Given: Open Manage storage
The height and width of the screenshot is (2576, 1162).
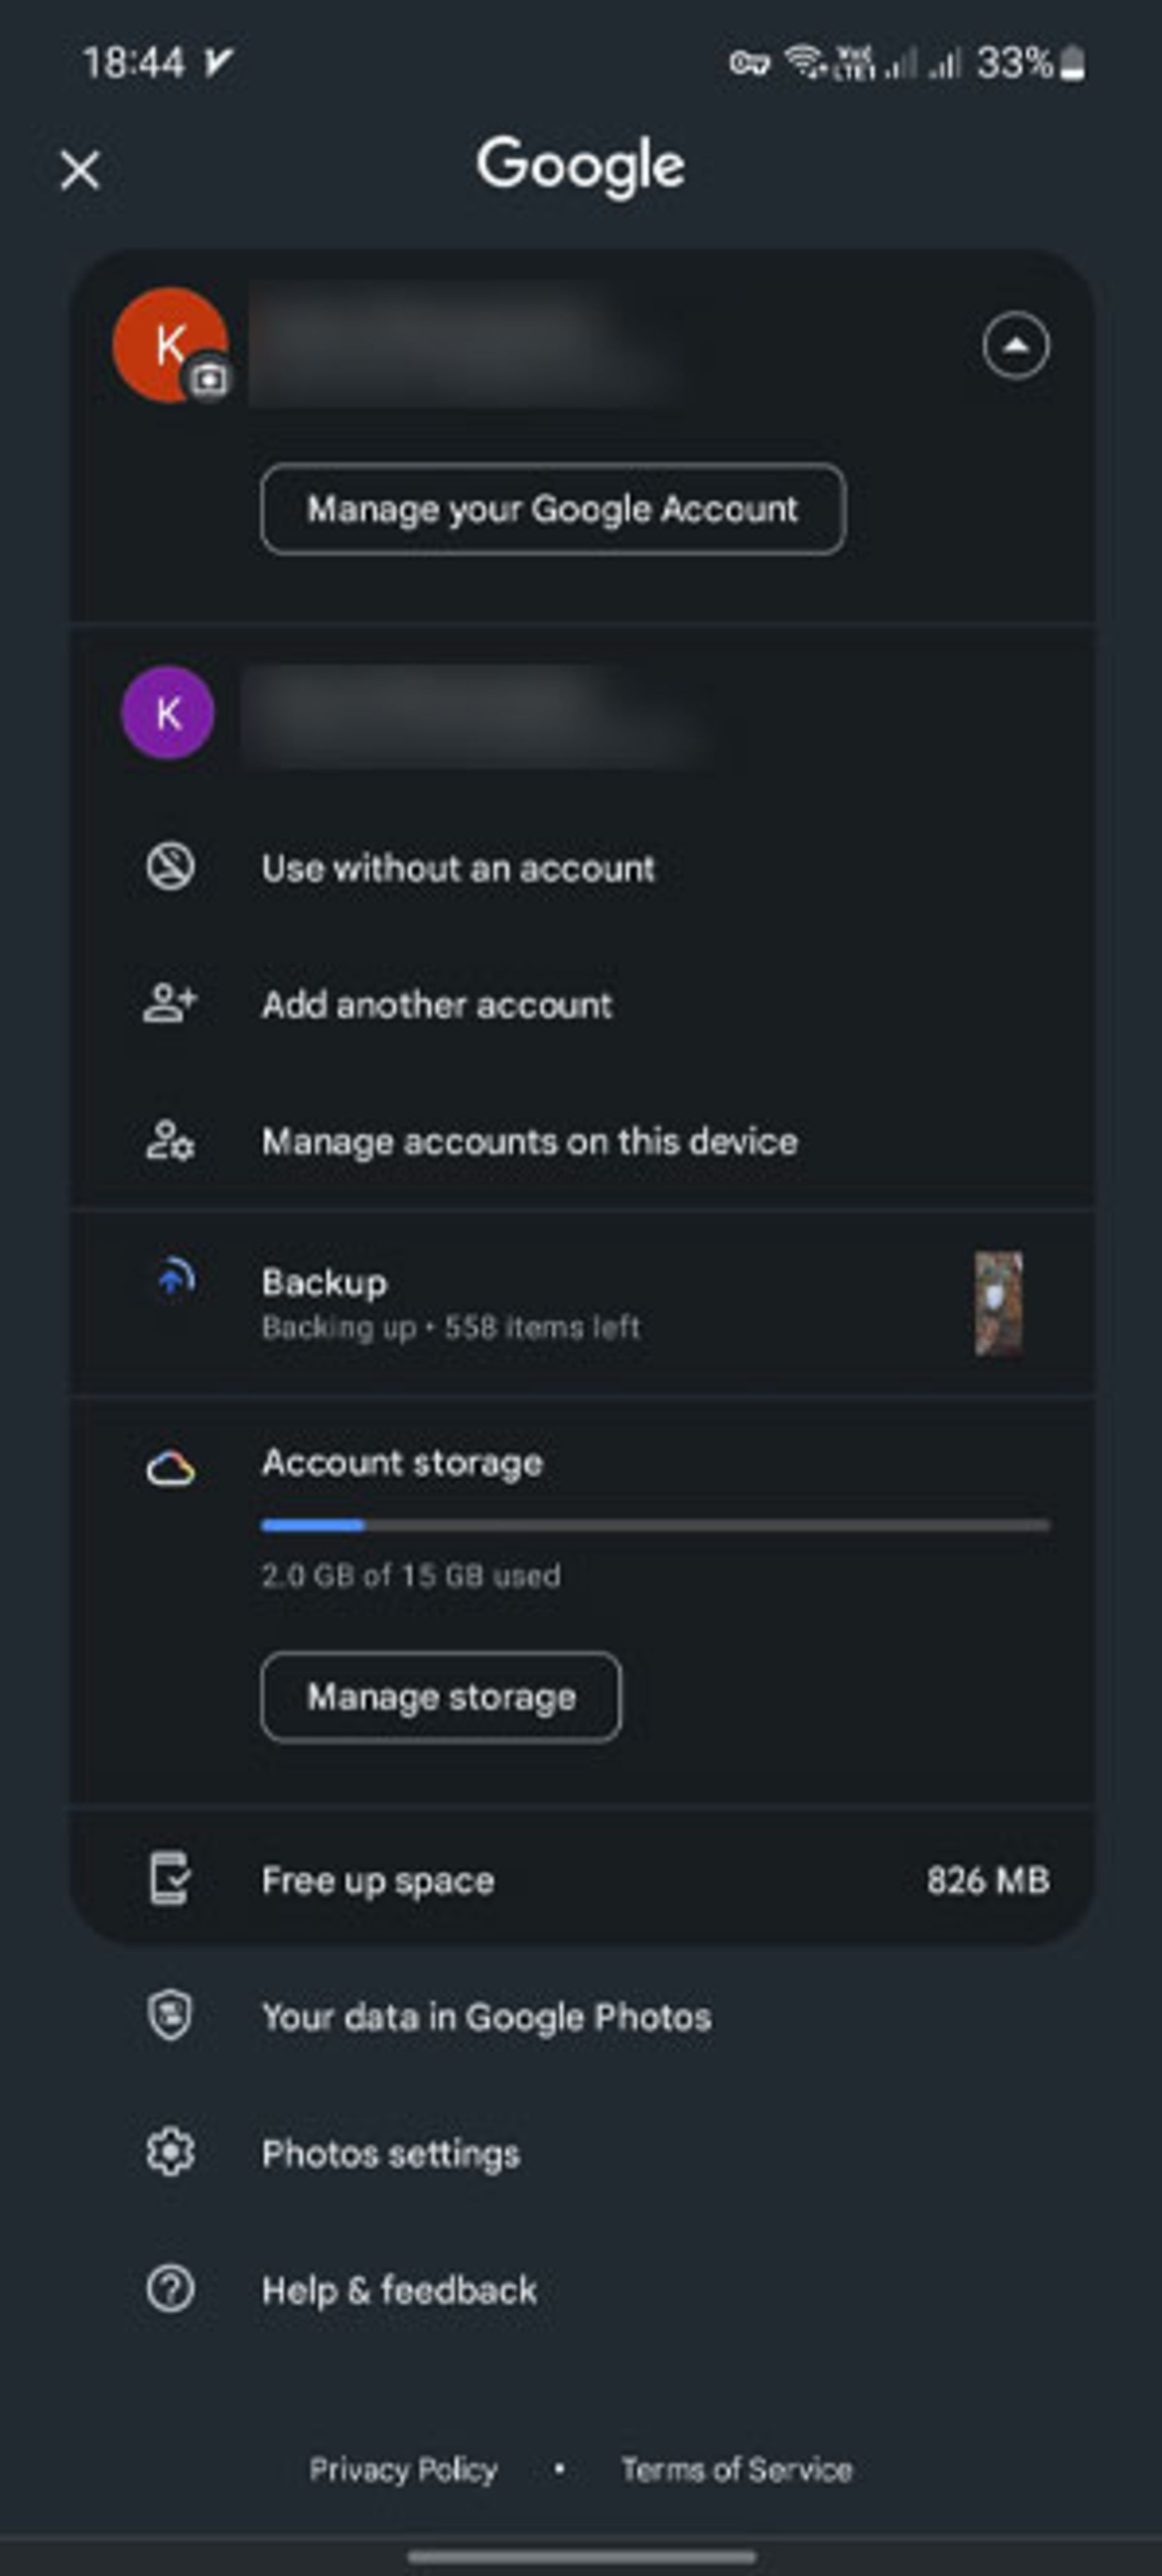Looking at the screenshot, I should pos(440,1697).
